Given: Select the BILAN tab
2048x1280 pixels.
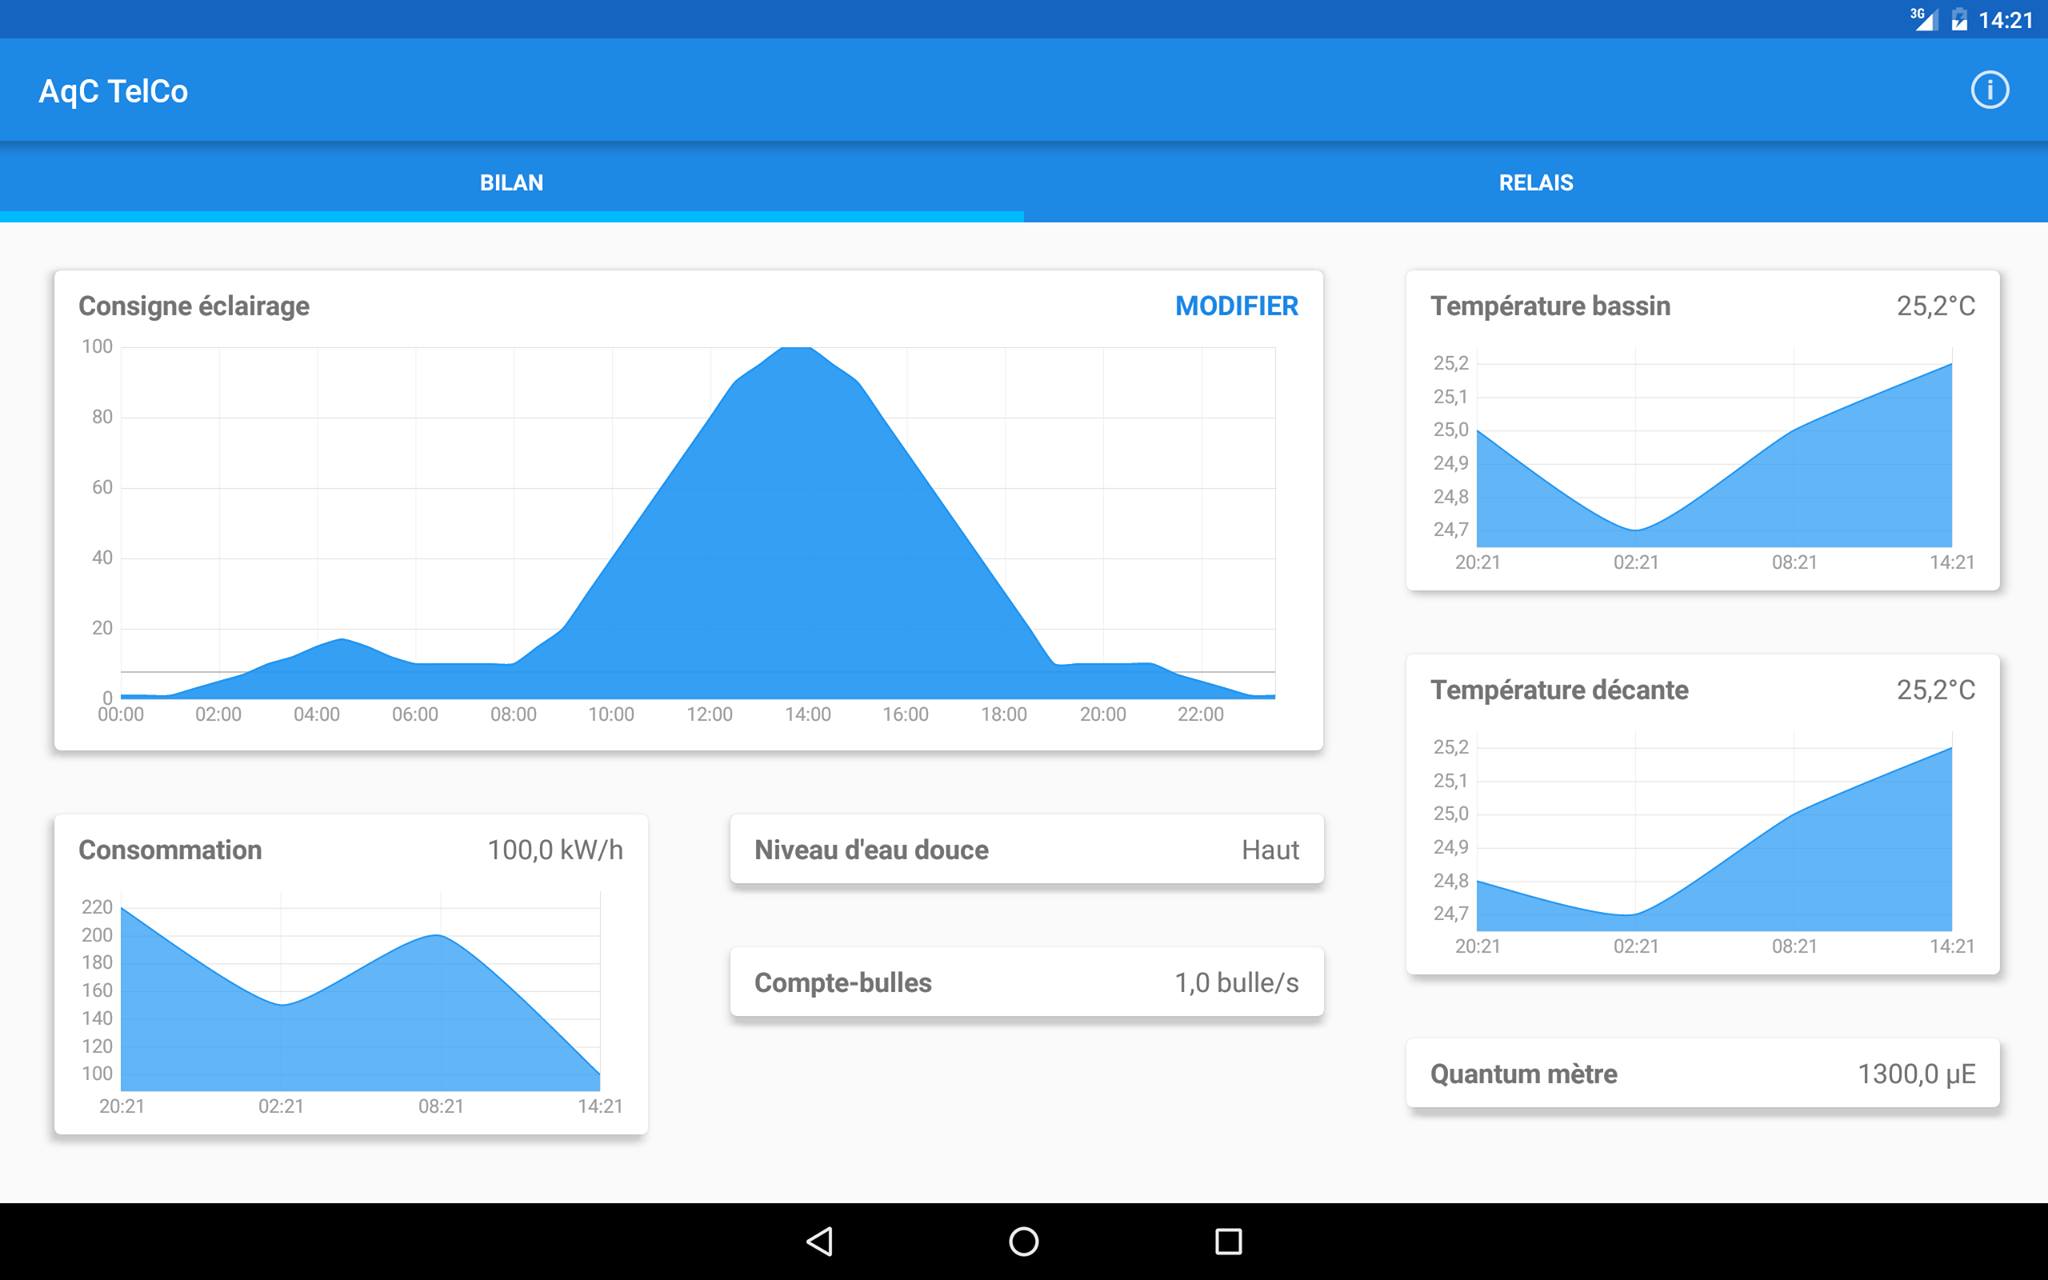Looking at the screenshot, I should point(511,183).
